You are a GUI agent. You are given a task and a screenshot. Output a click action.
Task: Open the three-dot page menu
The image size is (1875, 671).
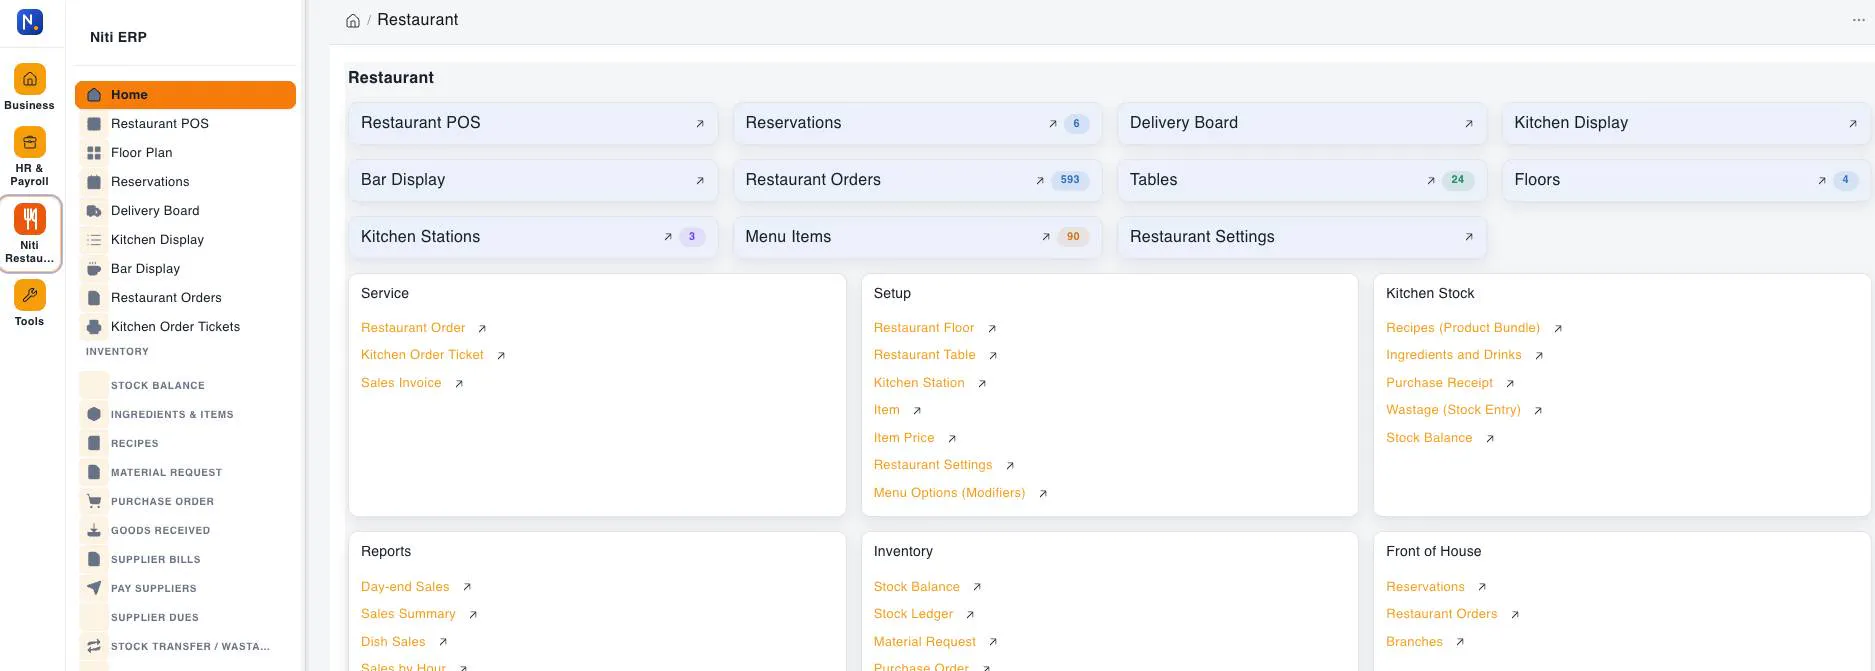1859,20
